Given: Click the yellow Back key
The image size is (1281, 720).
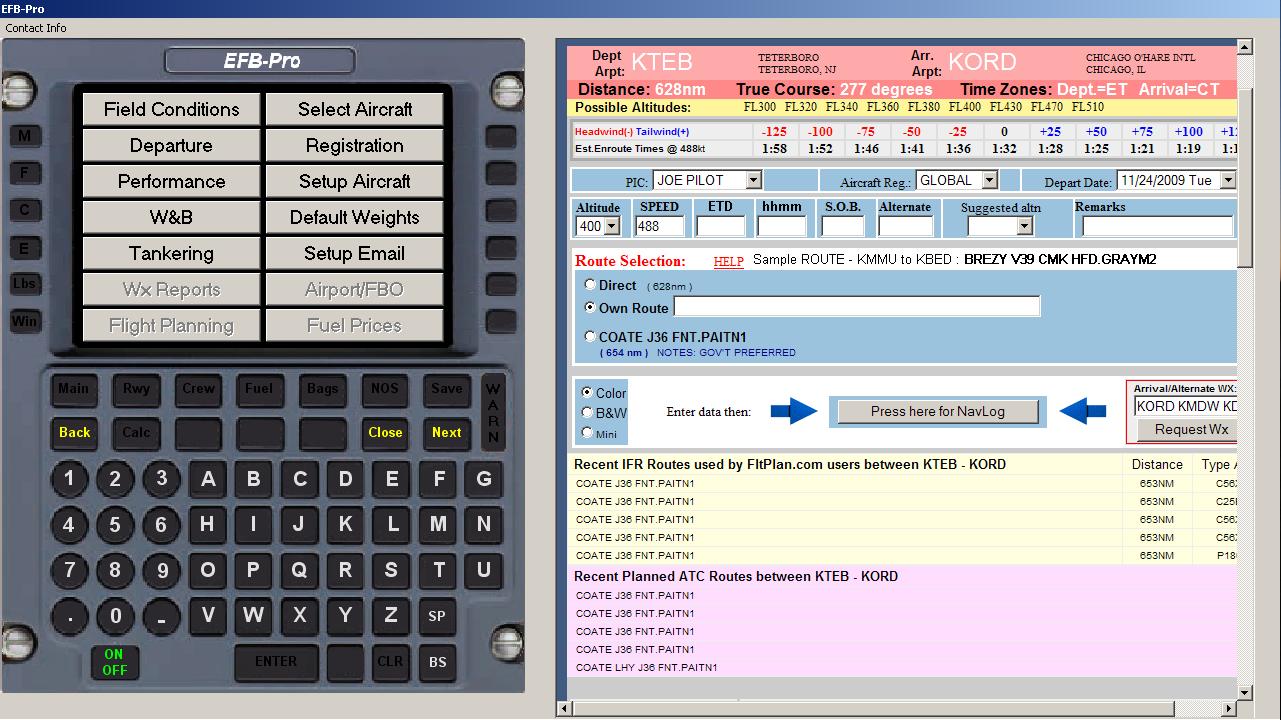Looking at the screenshot, I should (x=74, y=433).
